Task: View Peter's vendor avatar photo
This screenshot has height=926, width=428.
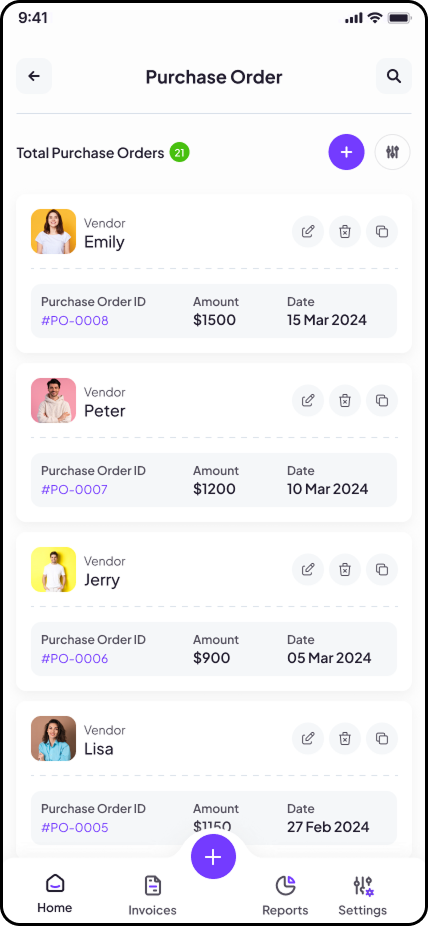Action: pyautogui.click(x=54, y=400)
